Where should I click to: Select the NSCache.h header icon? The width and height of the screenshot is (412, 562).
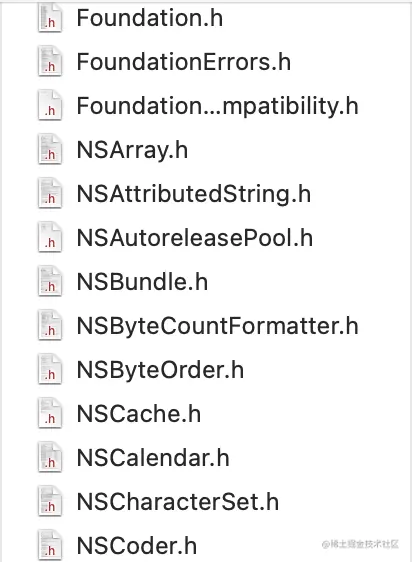point(50,414)
